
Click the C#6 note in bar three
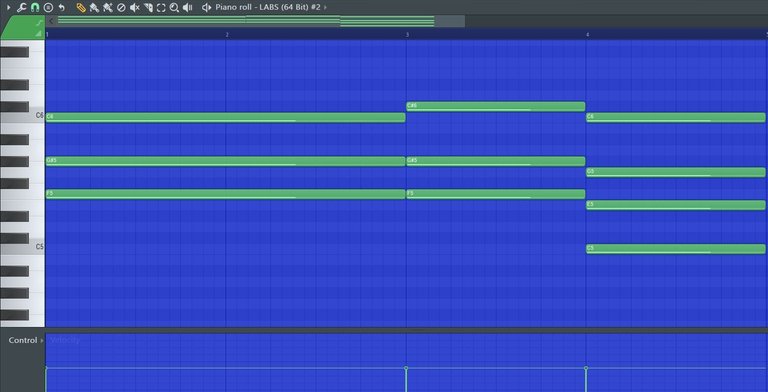coord(496,106)
